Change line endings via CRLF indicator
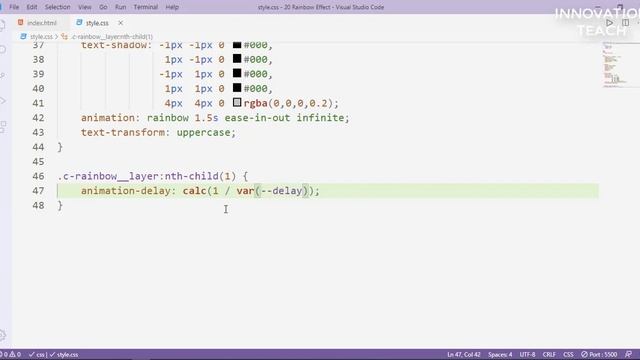This screenshot has width=640, height=360. 549,354
